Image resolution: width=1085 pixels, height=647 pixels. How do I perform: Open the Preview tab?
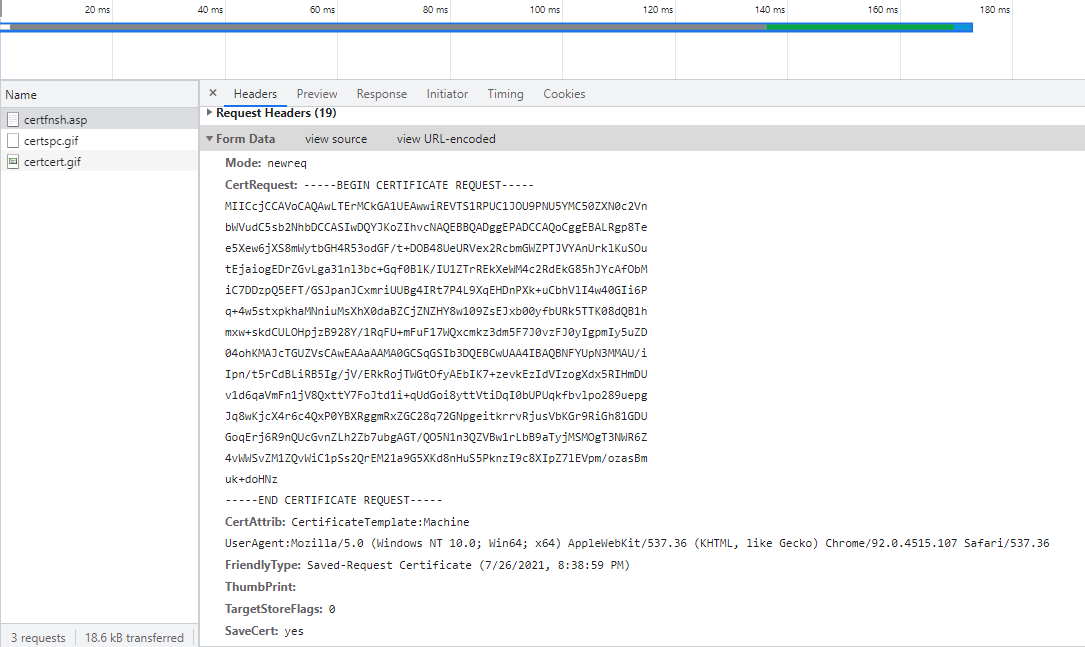[x=317, y=94]
